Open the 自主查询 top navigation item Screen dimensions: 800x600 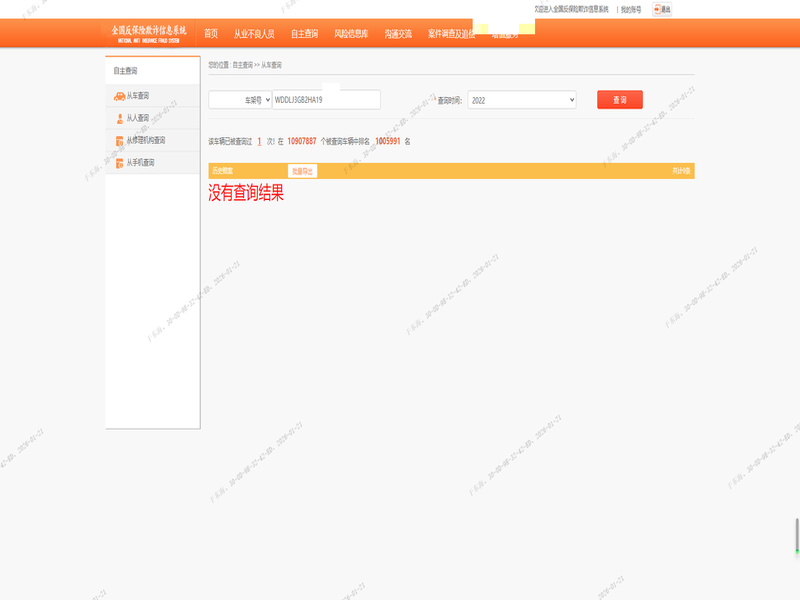pyautogui.click(x=304, y=34)
